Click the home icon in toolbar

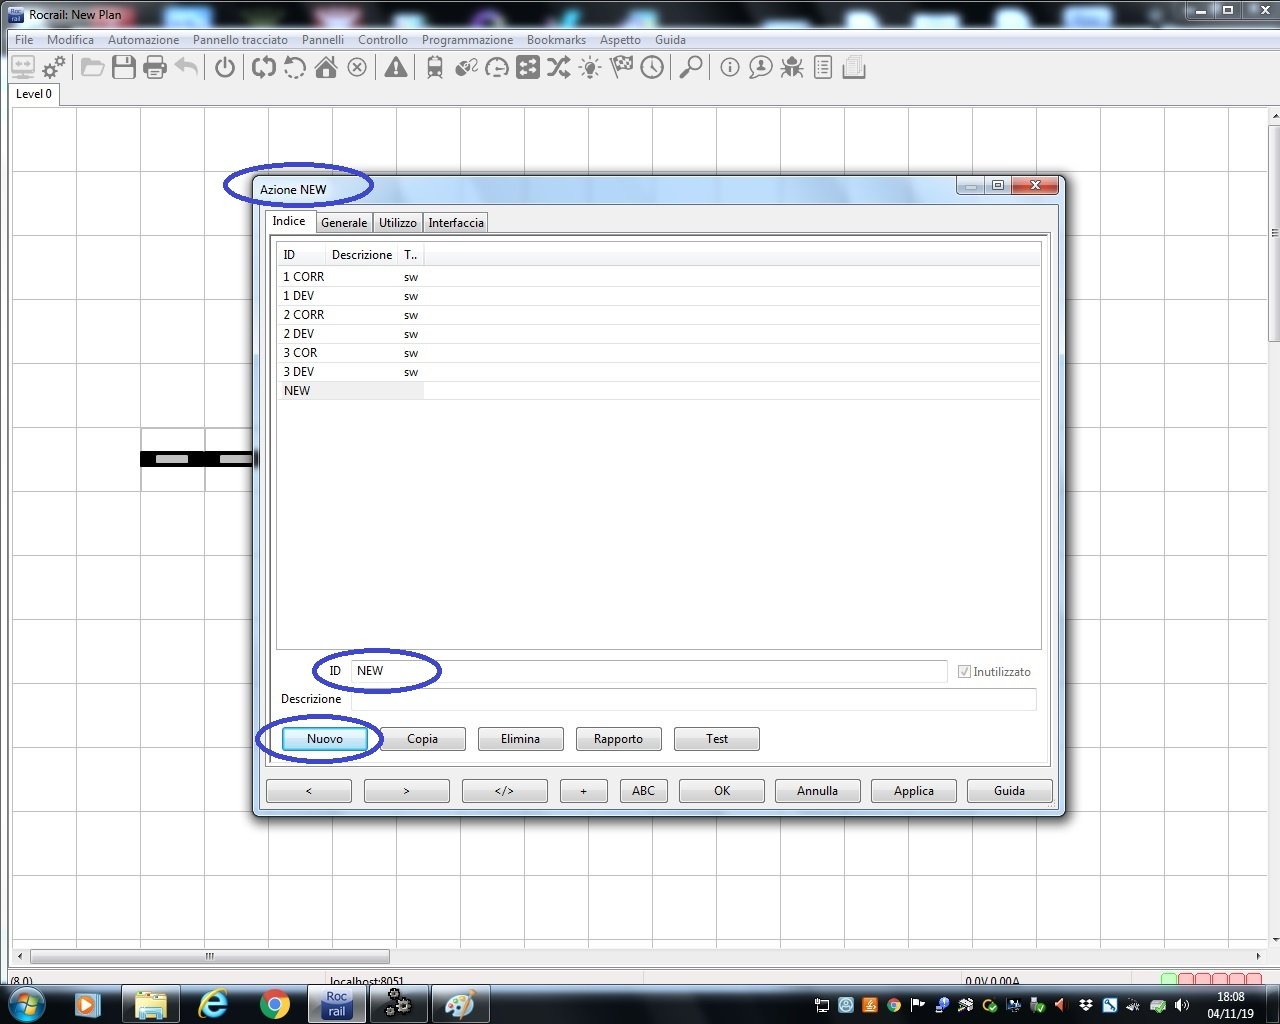point(326,68)
